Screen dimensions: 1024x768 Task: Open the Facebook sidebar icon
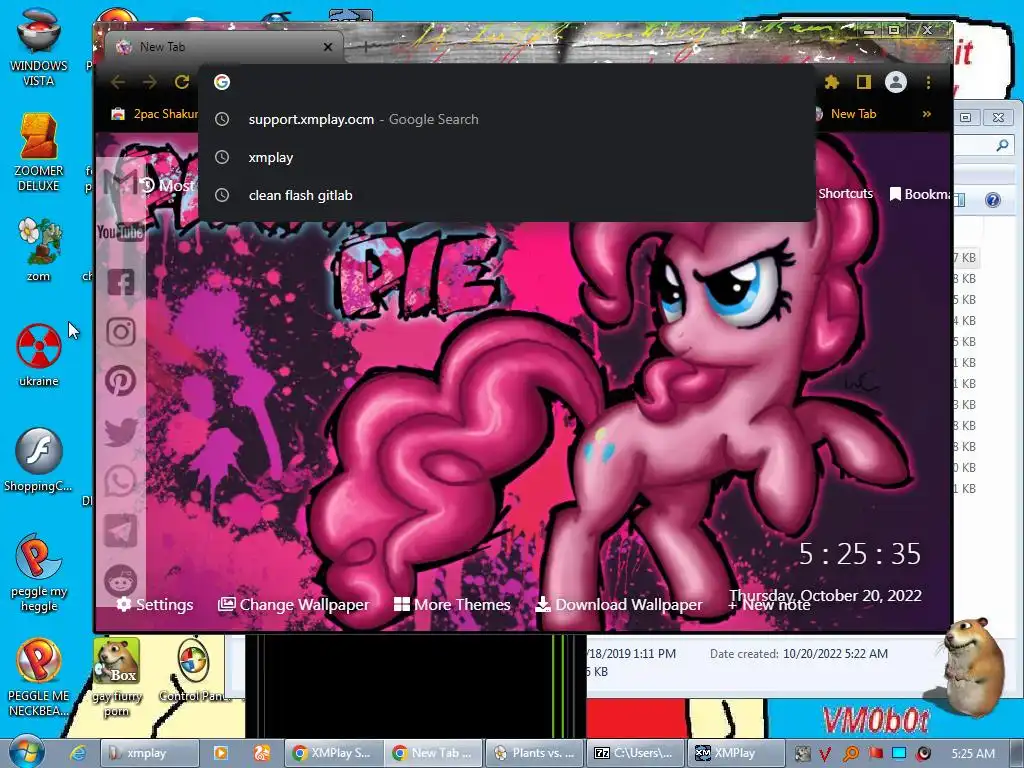pyautogui.click(x=121, y=282)
